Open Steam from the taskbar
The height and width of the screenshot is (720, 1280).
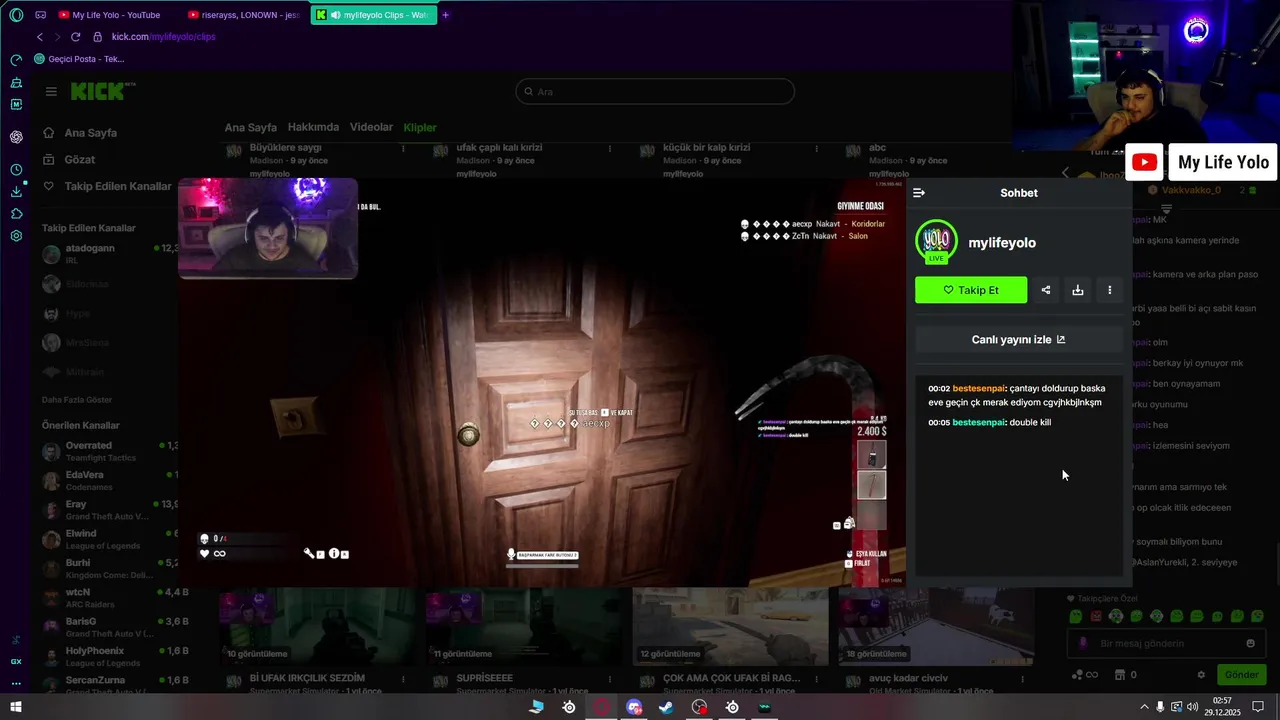click(x=666, y=707)
